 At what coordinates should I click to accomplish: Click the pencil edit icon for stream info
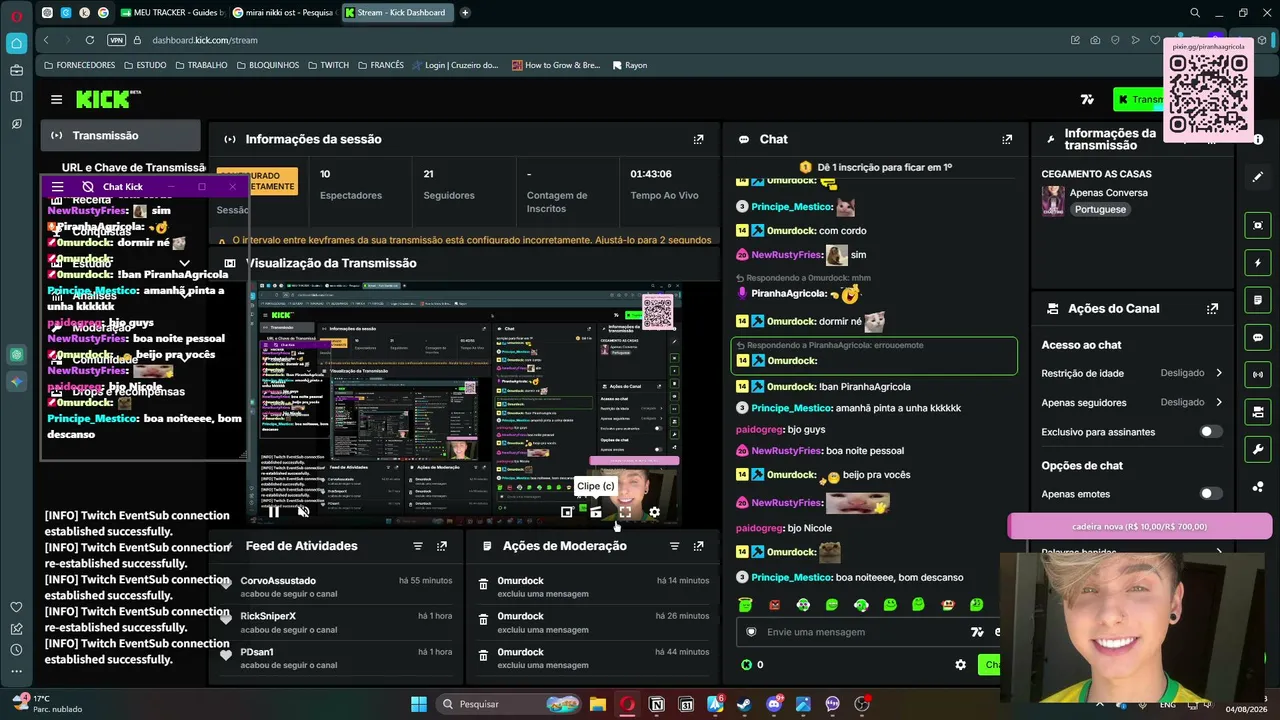coord(1258,177)
